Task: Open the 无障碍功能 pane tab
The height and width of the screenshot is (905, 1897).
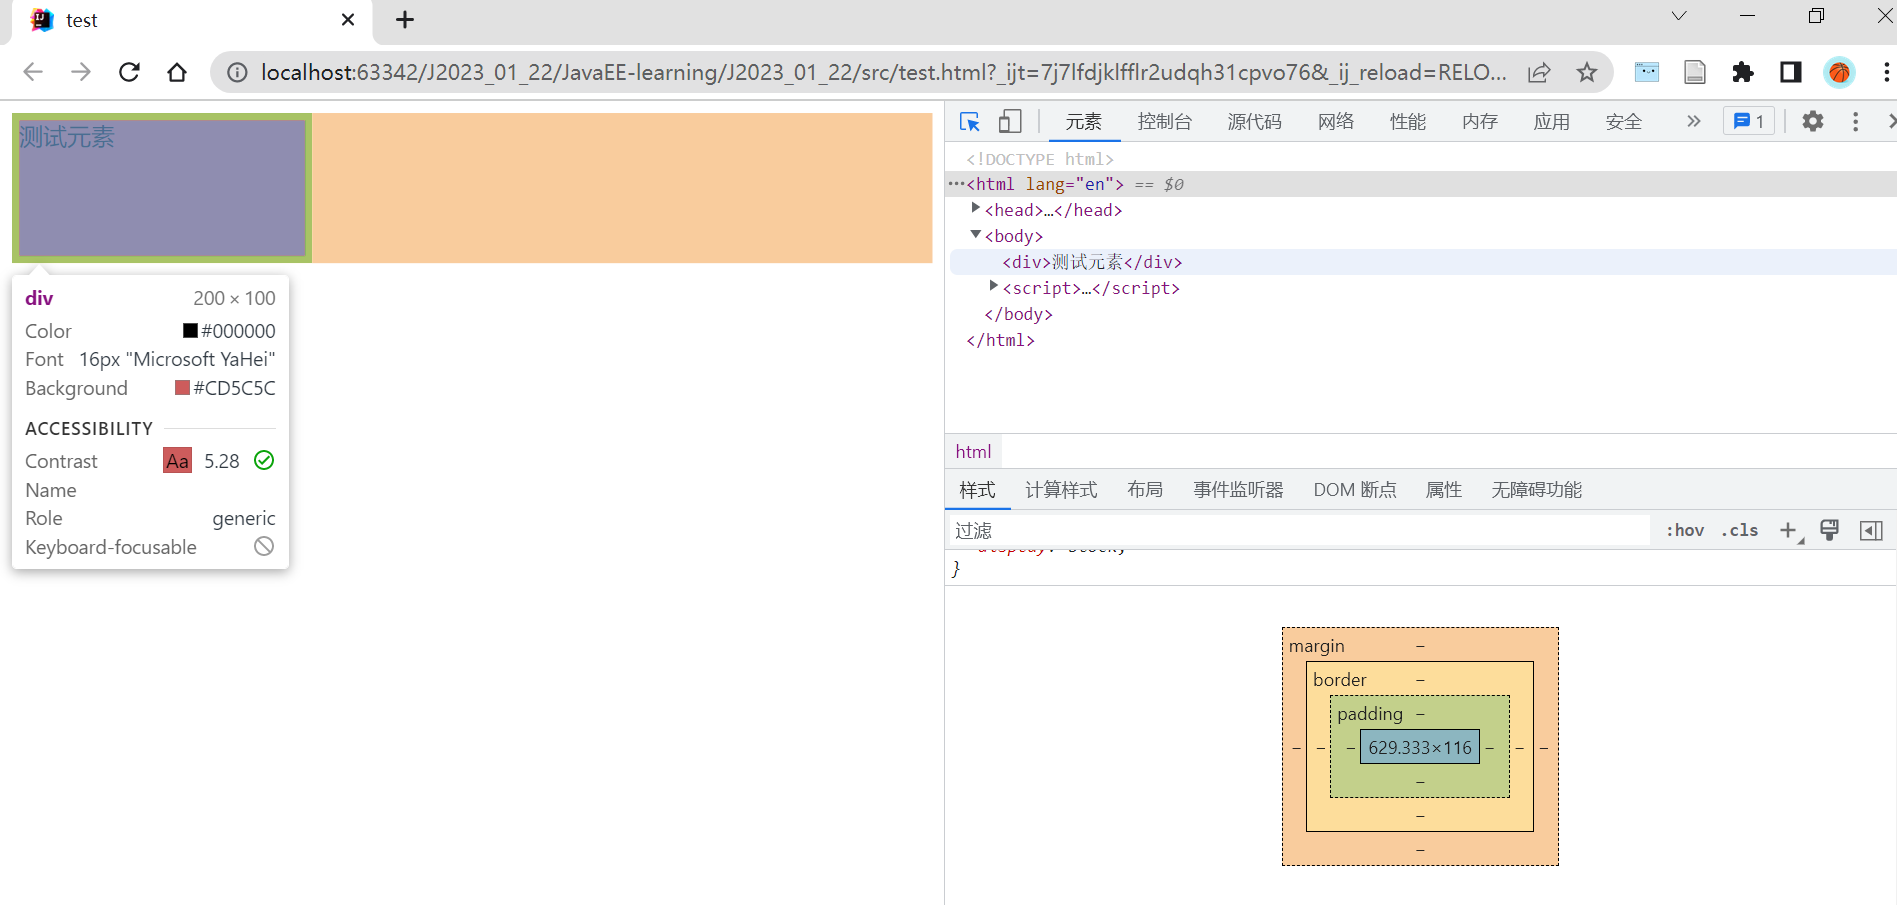Action: click(1536, 490)
